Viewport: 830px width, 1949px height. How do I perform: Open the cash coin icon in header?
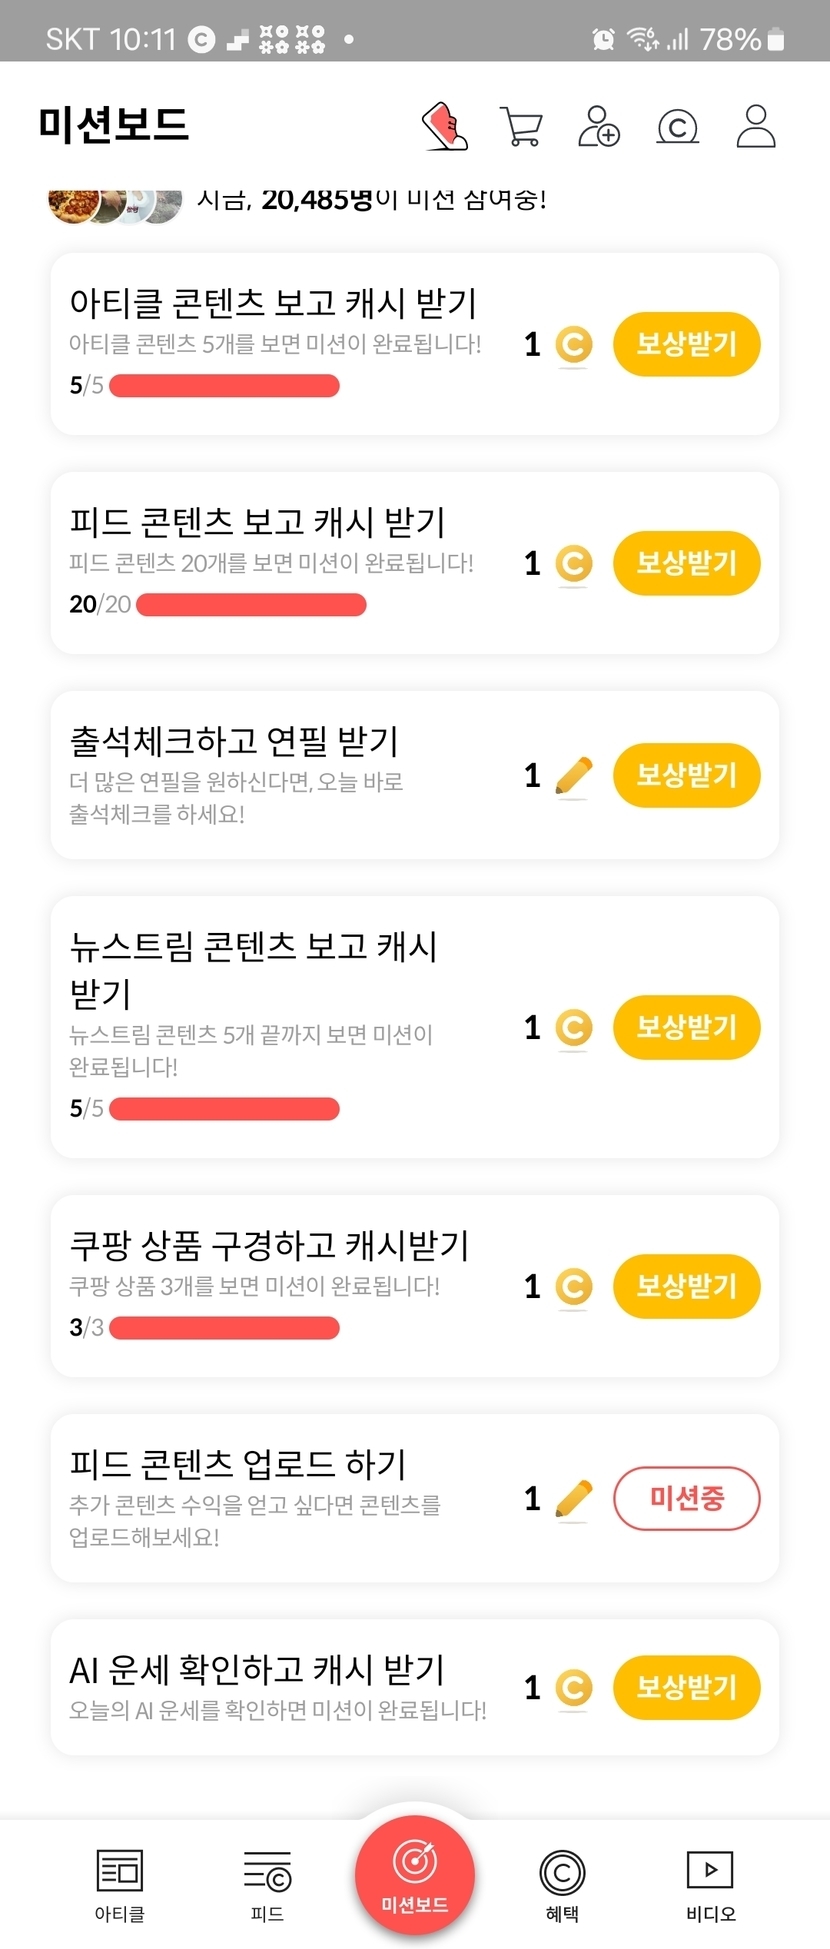[x=677, y=127]
